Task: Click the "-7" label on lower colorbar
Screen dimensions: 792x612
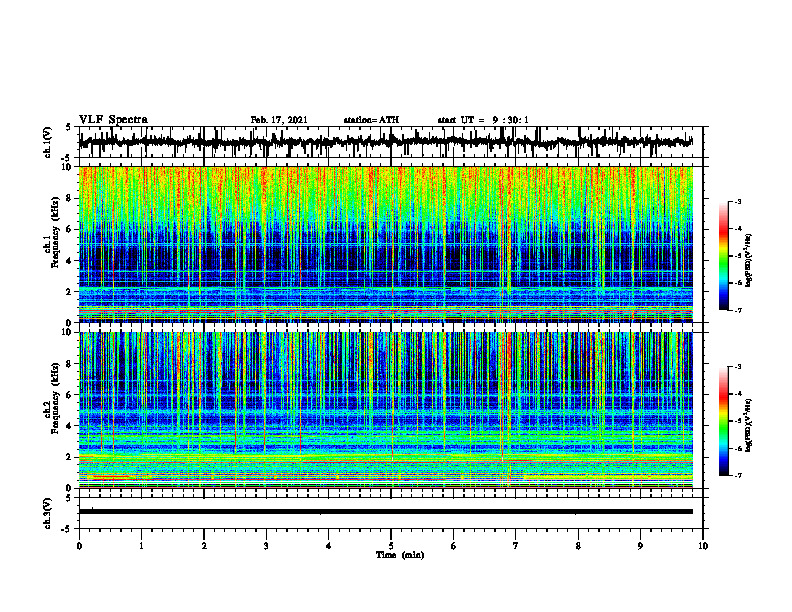Action: coord(738,475)
